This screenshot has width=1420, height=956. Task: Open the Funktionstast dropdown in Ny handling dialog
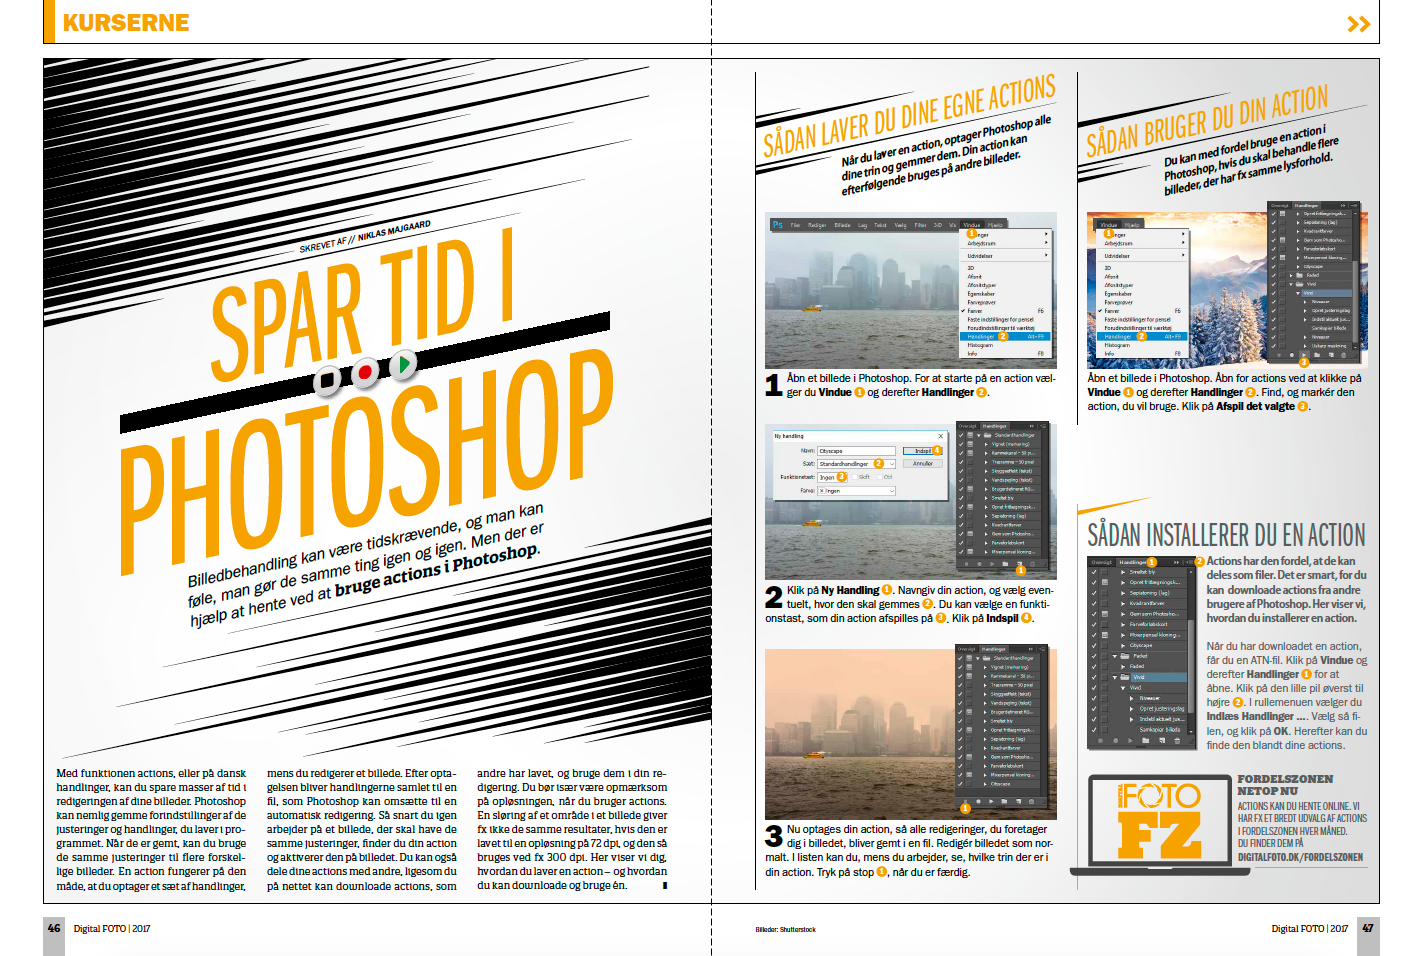(x=833, y=477)
